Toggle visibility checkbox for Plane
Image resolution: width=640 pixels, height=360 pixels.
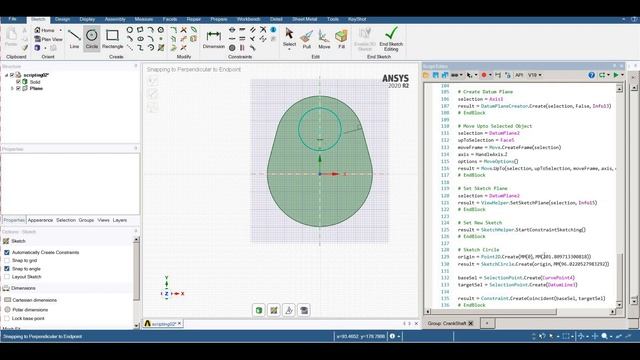point(18,88)
